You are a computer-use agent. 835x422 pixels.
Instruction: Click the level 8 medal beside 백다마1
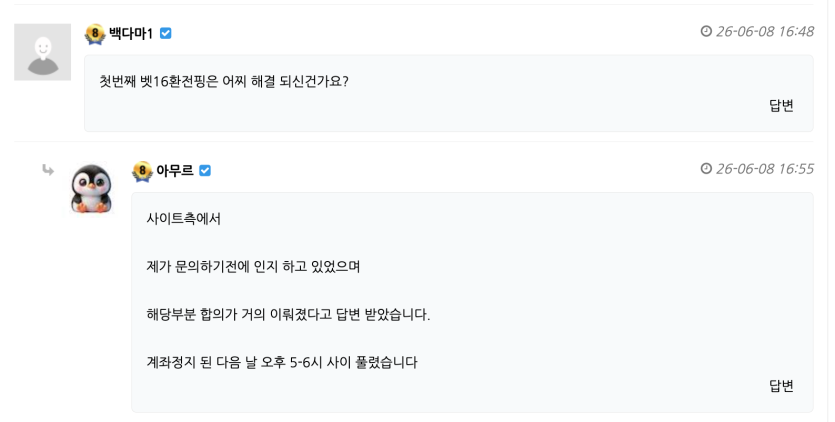click(x=95, y=34)
